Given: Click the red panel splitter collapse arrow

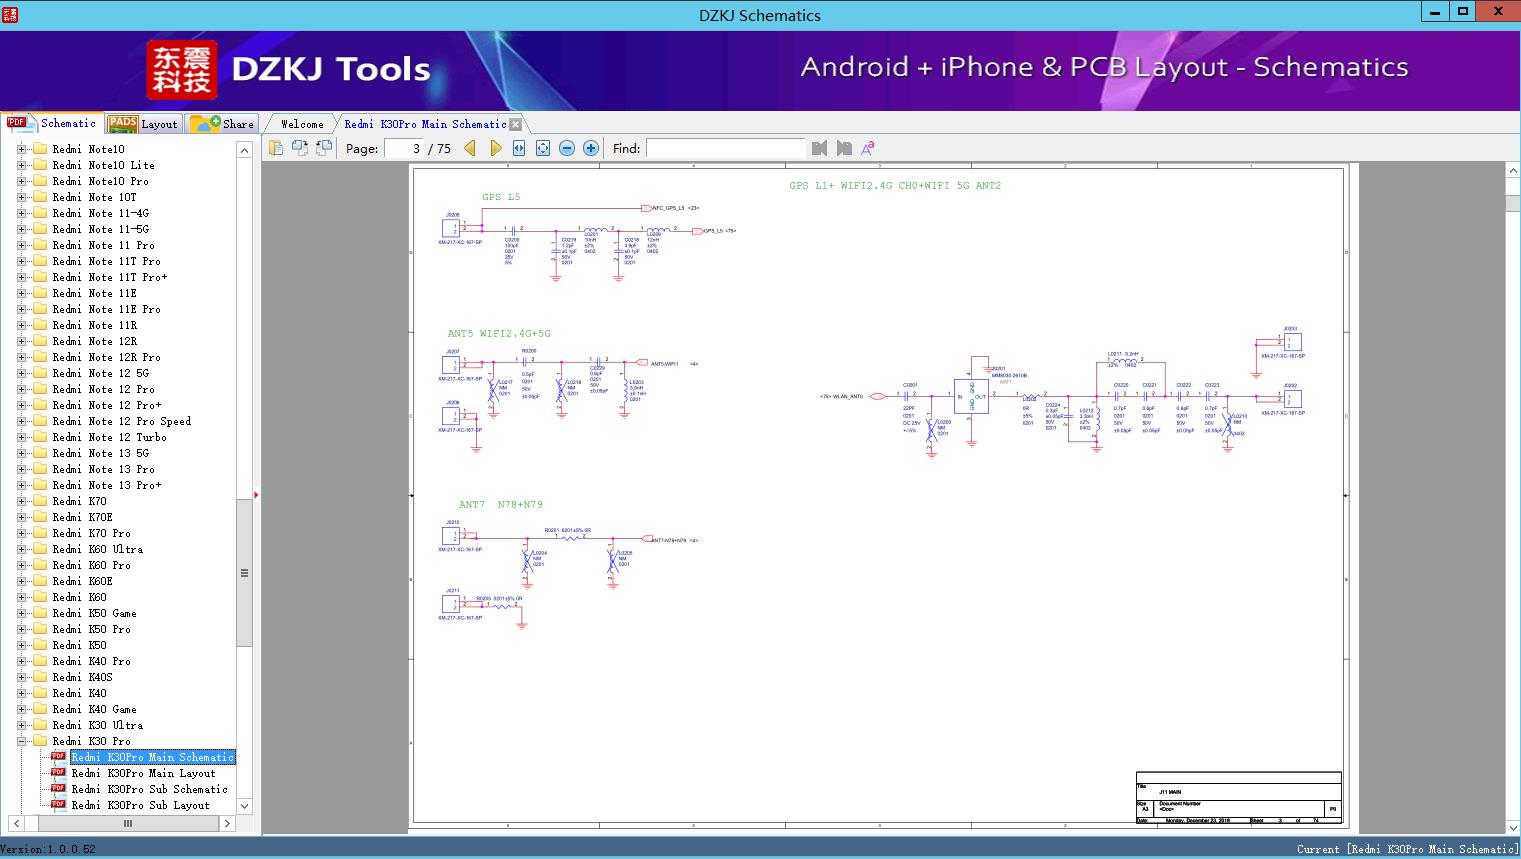Looking at the screenshot, I should 256,495.
